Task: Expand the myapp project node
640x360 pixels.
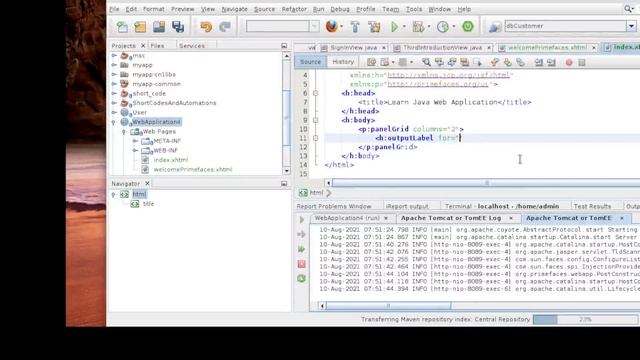Action: [114, 65]
